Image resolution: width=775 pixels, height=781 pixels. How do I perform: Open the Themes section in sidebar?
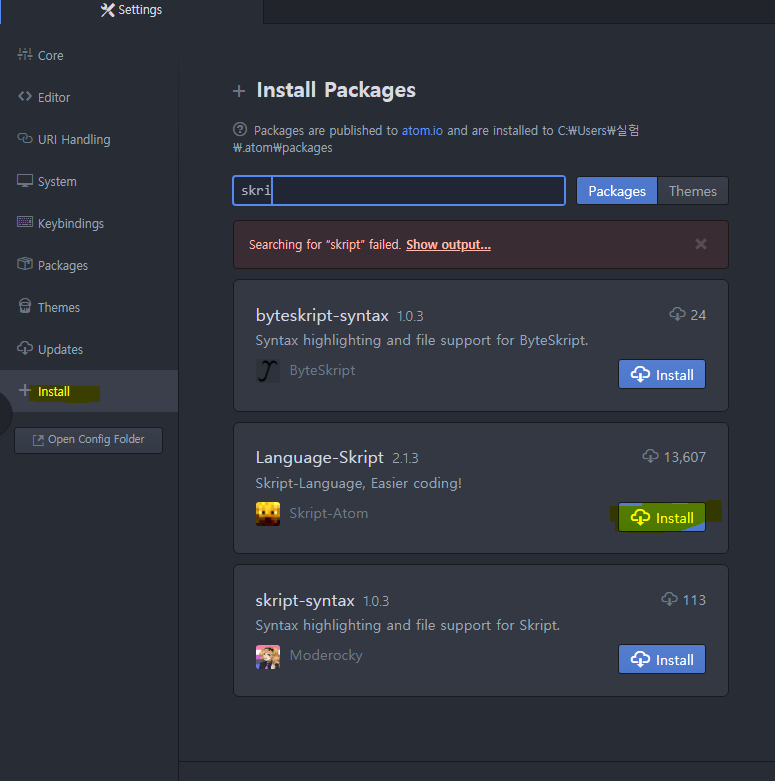click(x=89, y=307)
